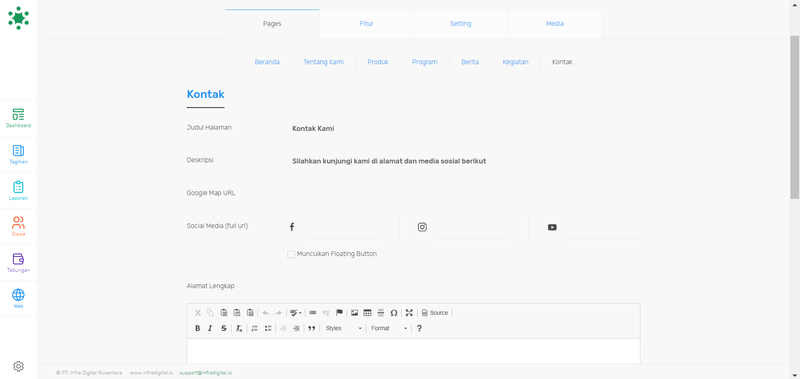Open the spell checker dropdown
Screen dimensions: 800x379
point(296,313)
